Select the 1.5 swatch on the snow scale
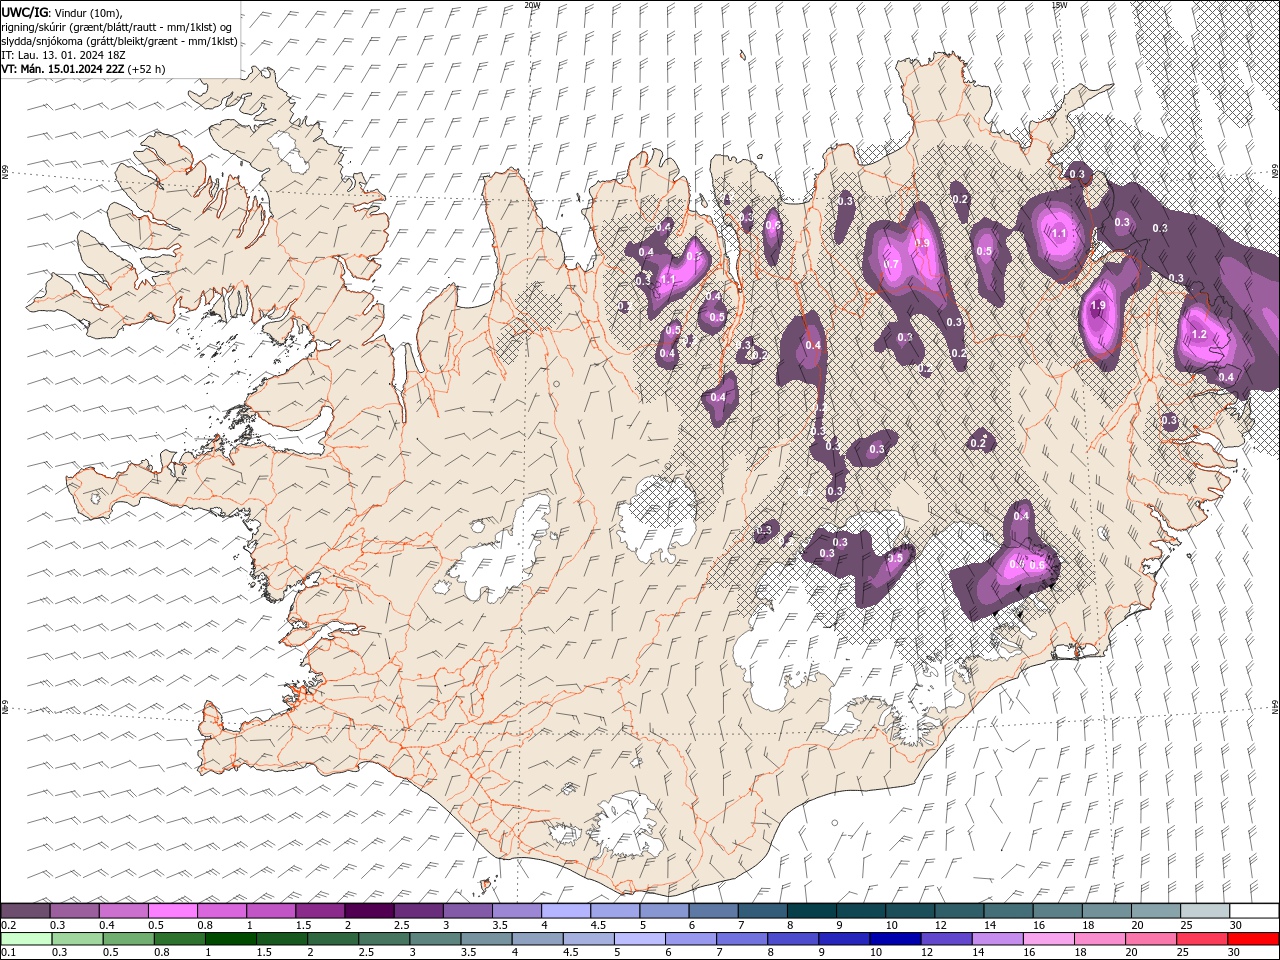The width and height of the screenshot is (1280, 960). tap(320, 911)
